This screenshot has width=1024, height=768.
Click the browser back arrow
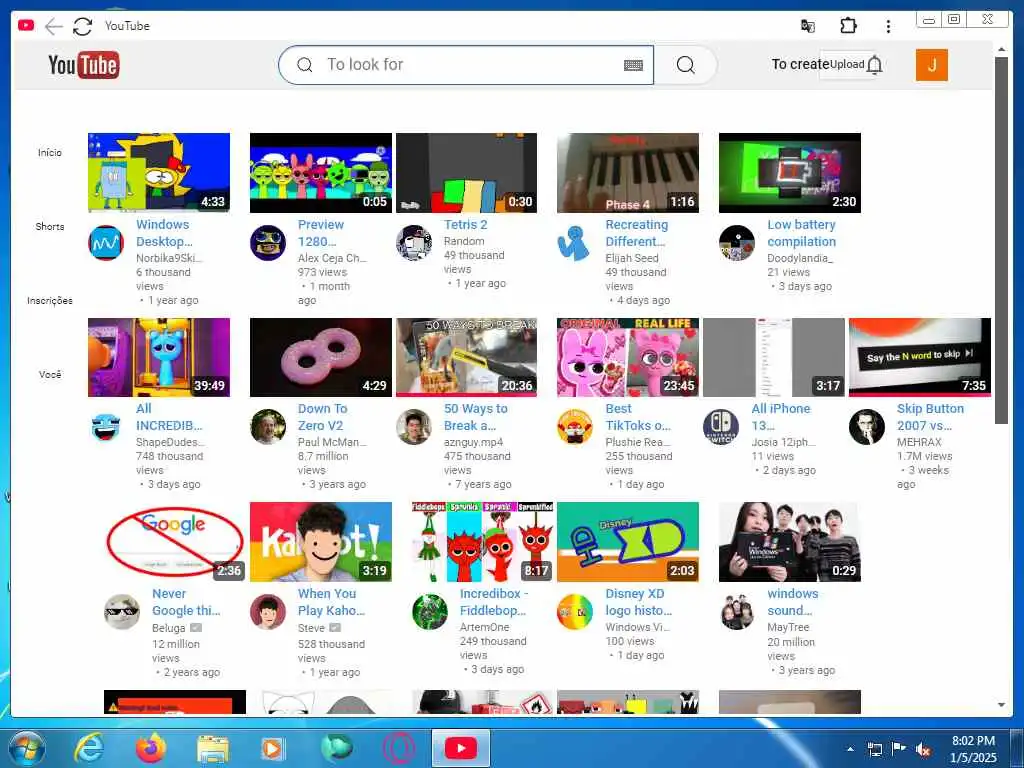click(x=54, y=26)
